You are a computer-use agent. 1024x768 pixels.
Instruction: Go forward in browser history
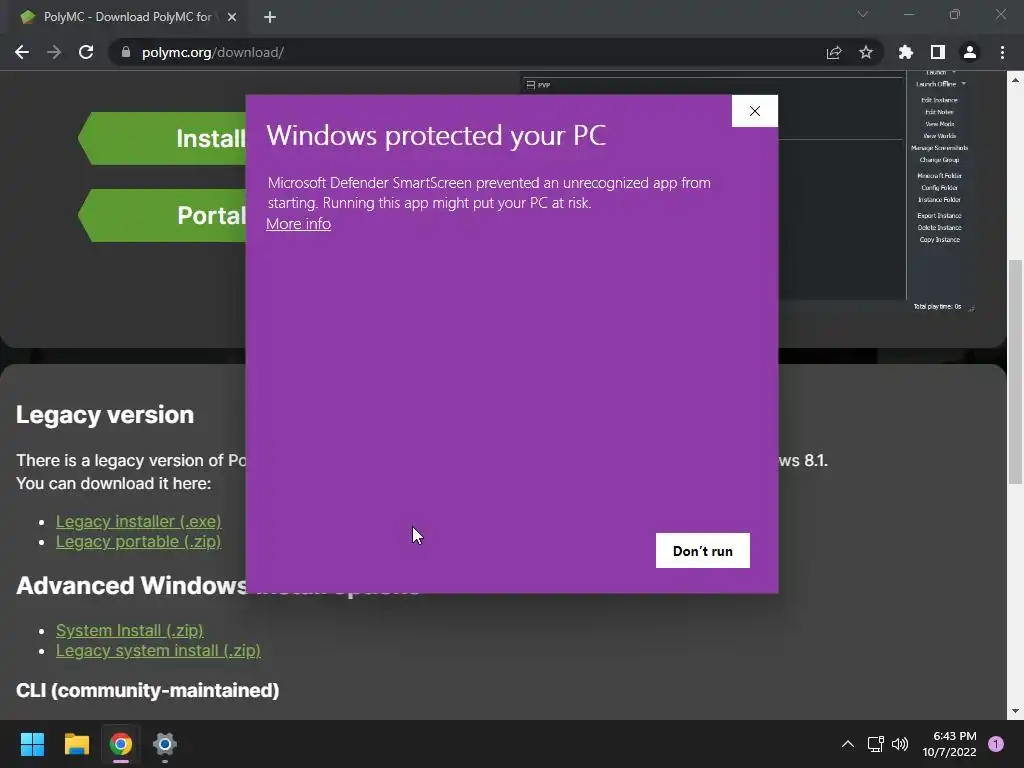click(54, 52)
